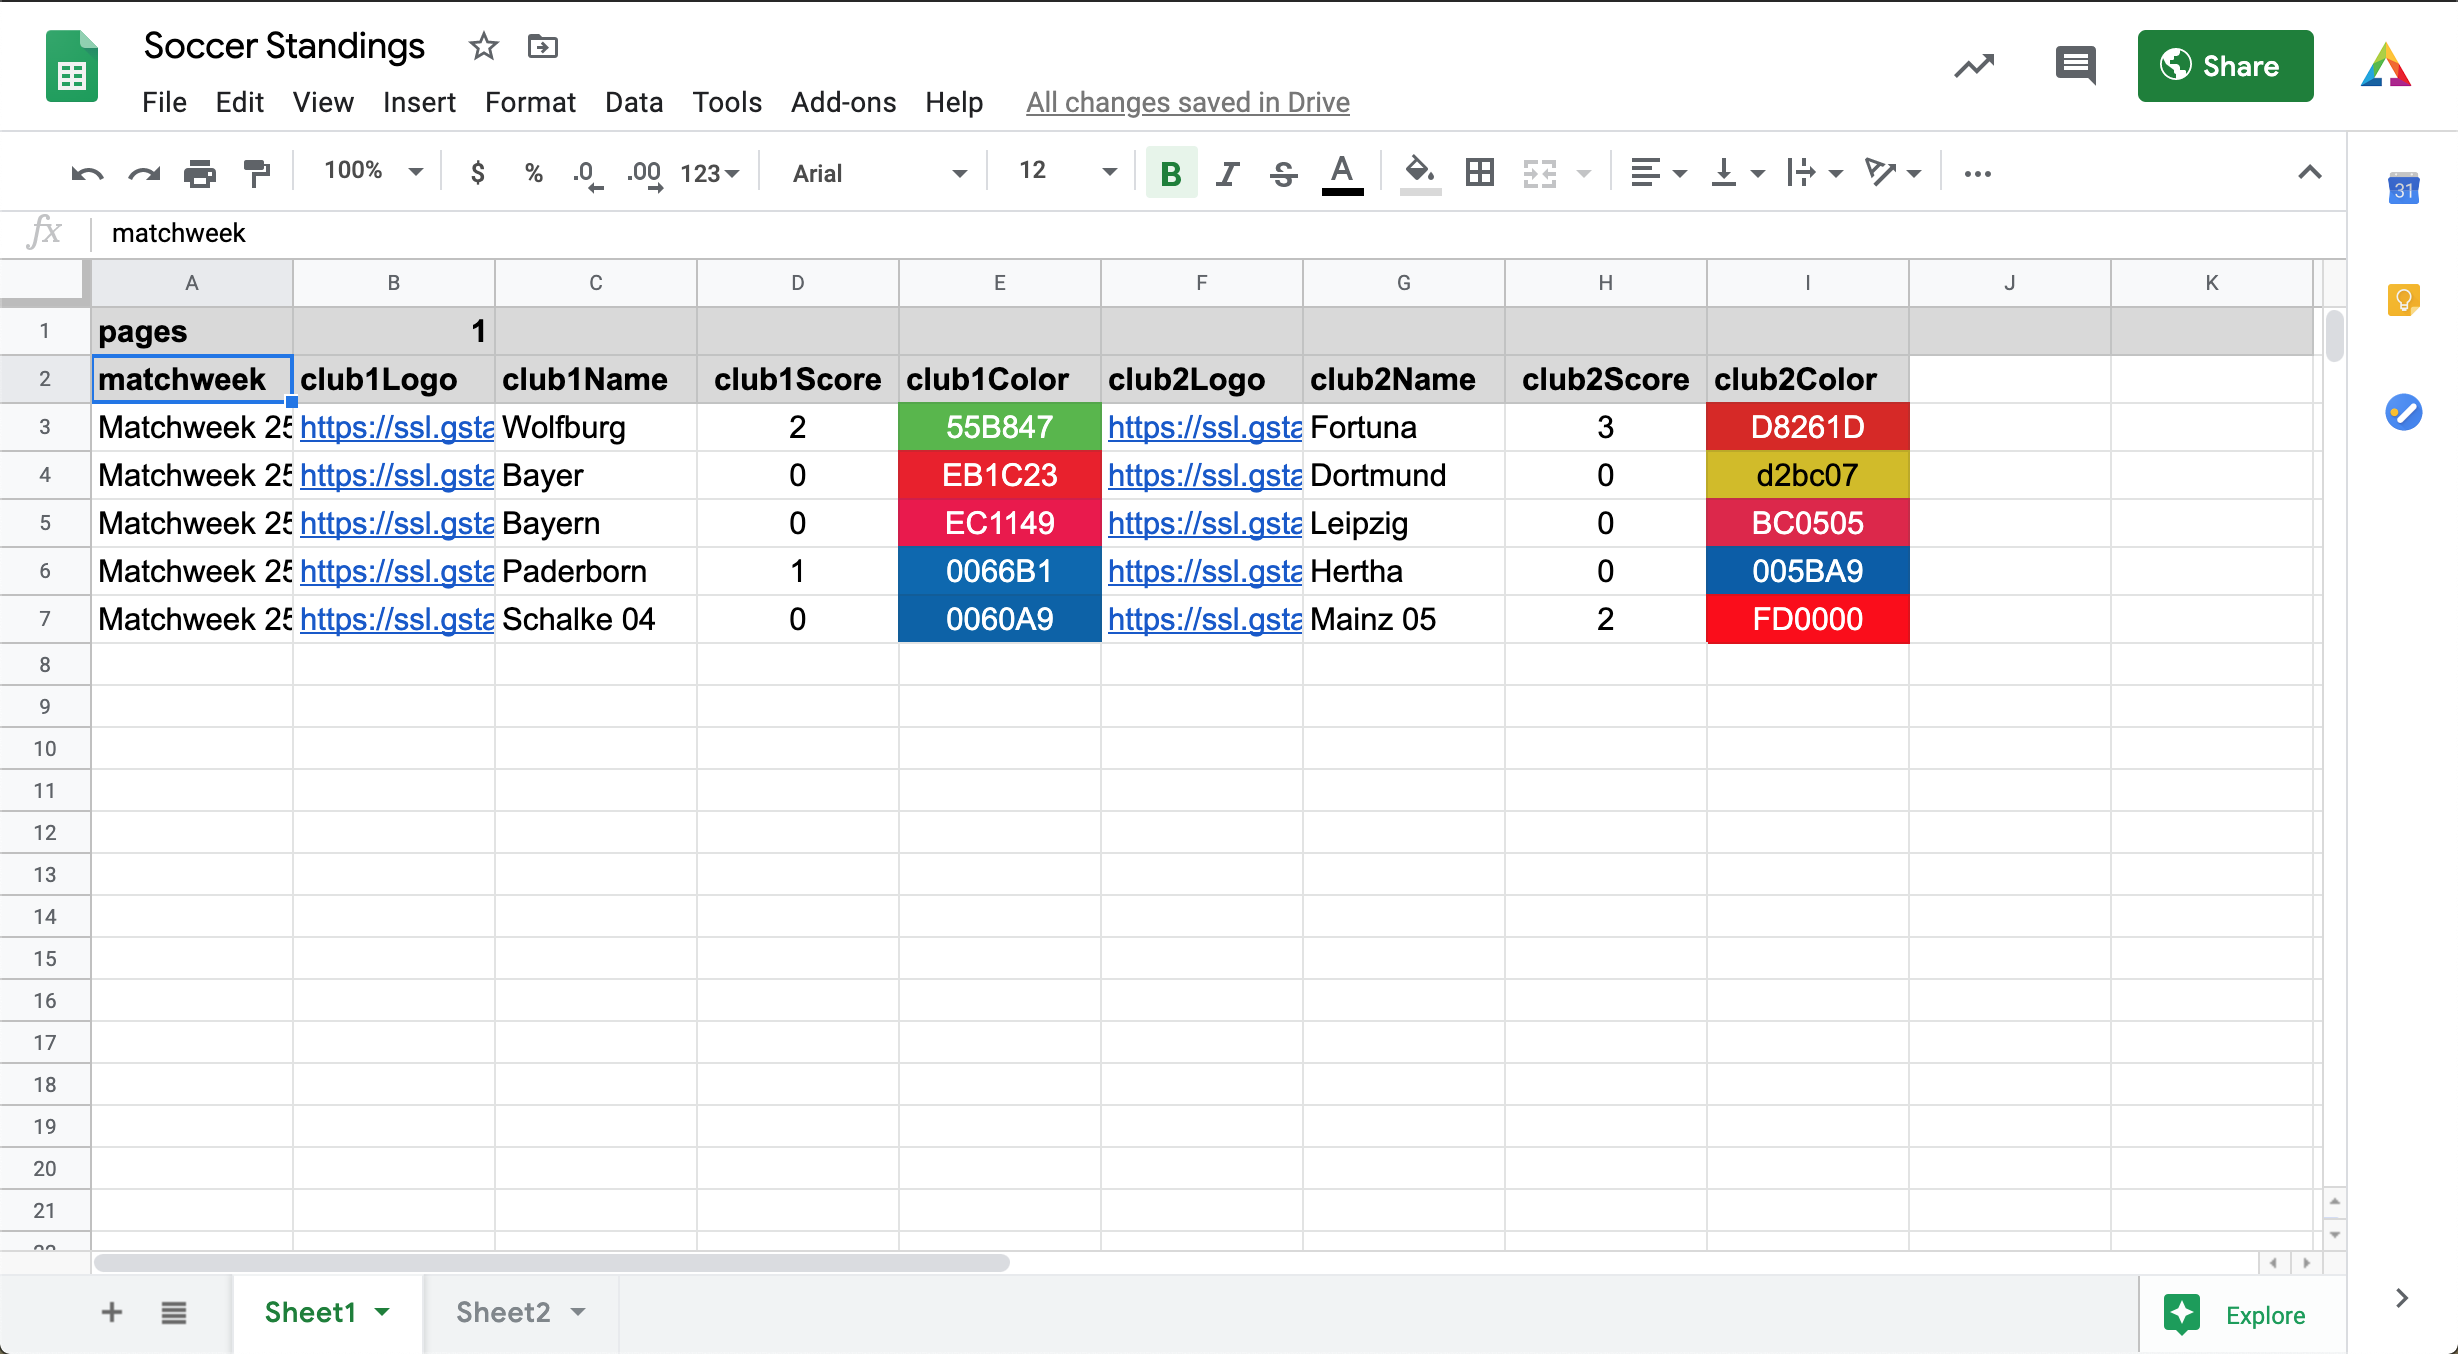2458x1354 pixels.
Task: Click the horizontal scrollbar
Action: pos(551,1262)
